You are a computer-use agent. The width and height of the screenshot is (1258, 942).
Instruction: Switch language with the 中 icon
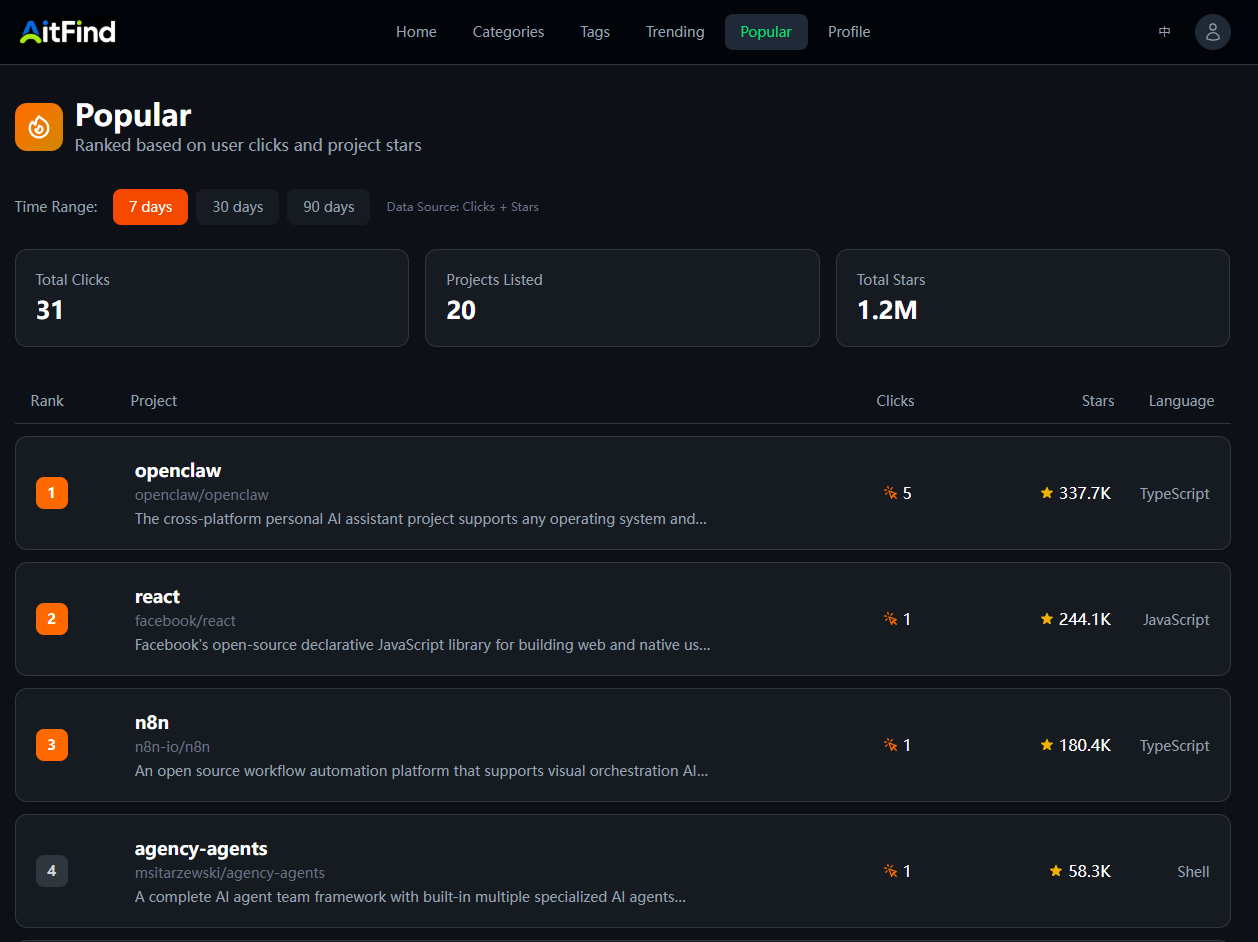[1164, 32]
